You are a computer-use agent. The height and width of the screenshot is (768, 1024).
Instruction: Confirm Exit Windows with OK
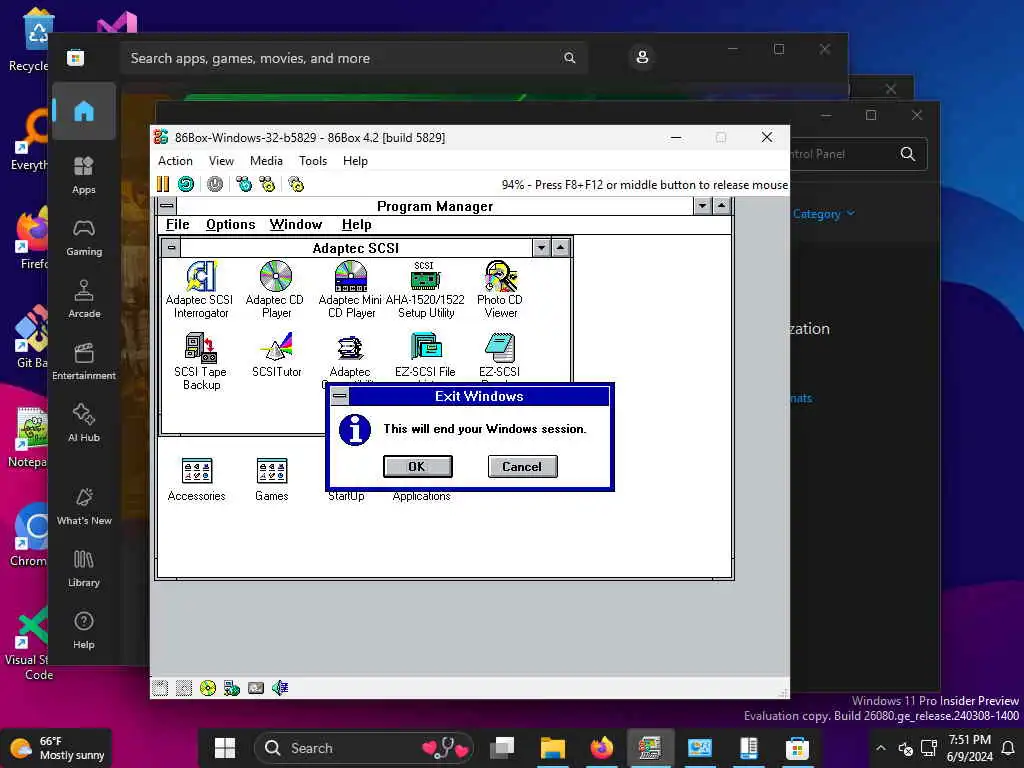(417, 466)
